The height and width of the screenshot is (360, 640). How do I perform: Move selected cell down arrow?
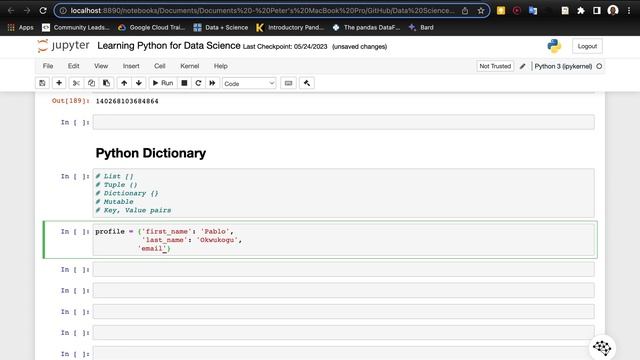(139, 83)
